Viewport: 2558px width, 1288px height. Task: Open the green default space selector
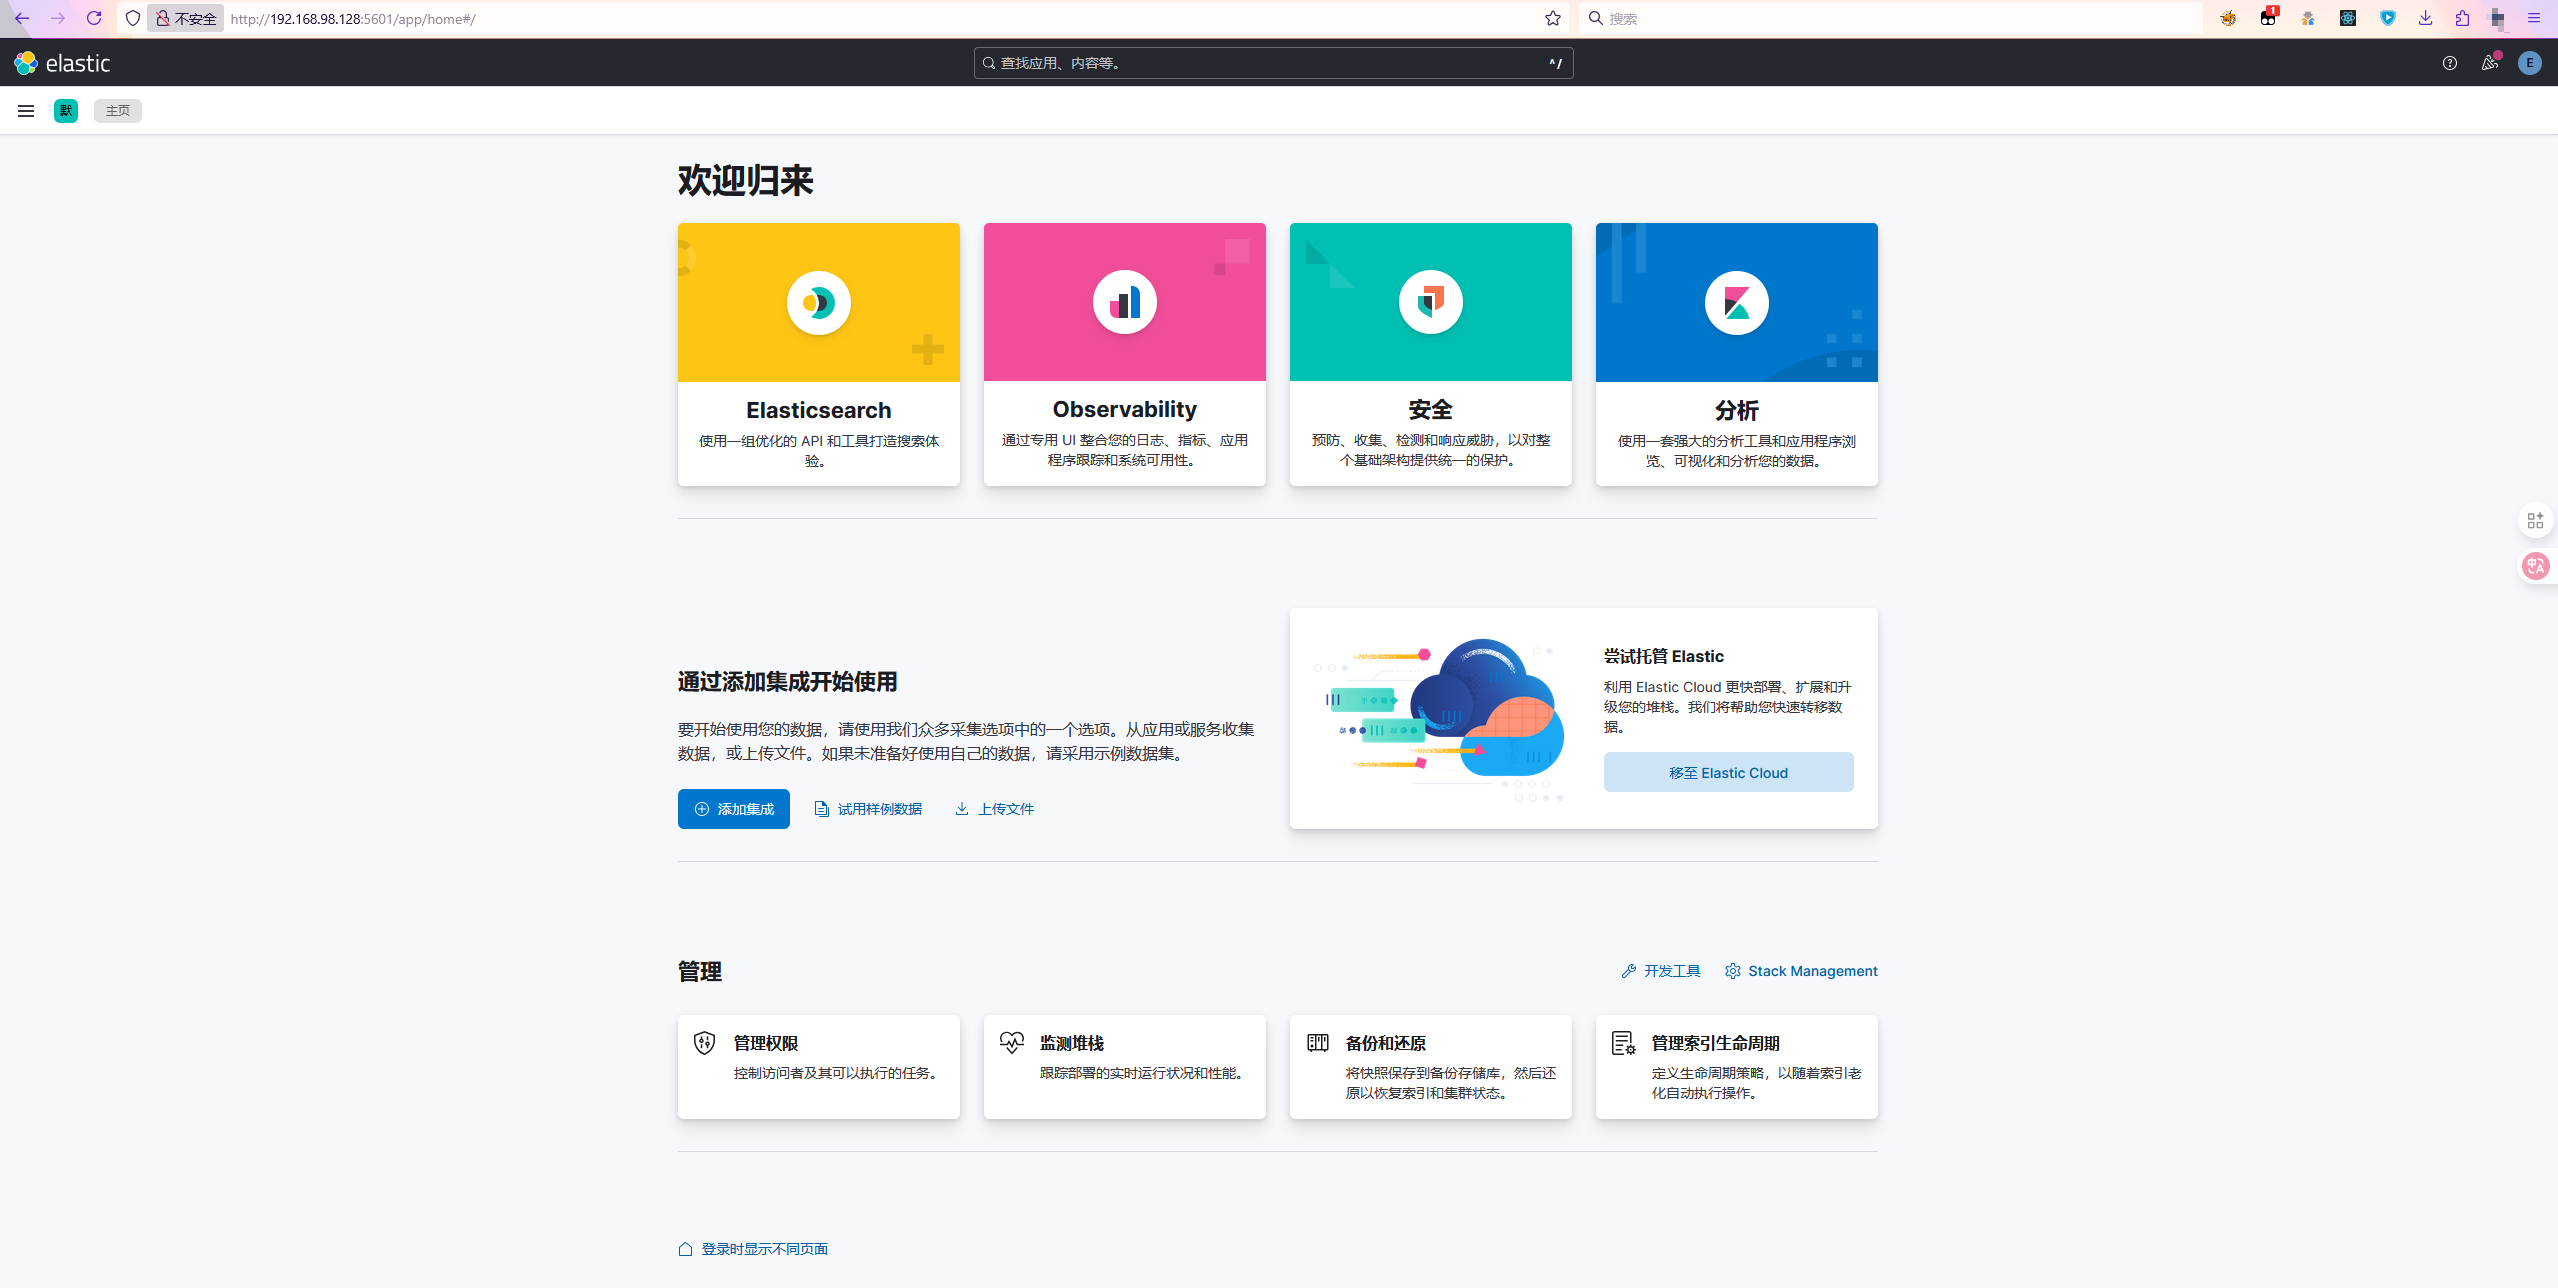tap(66, 111)
